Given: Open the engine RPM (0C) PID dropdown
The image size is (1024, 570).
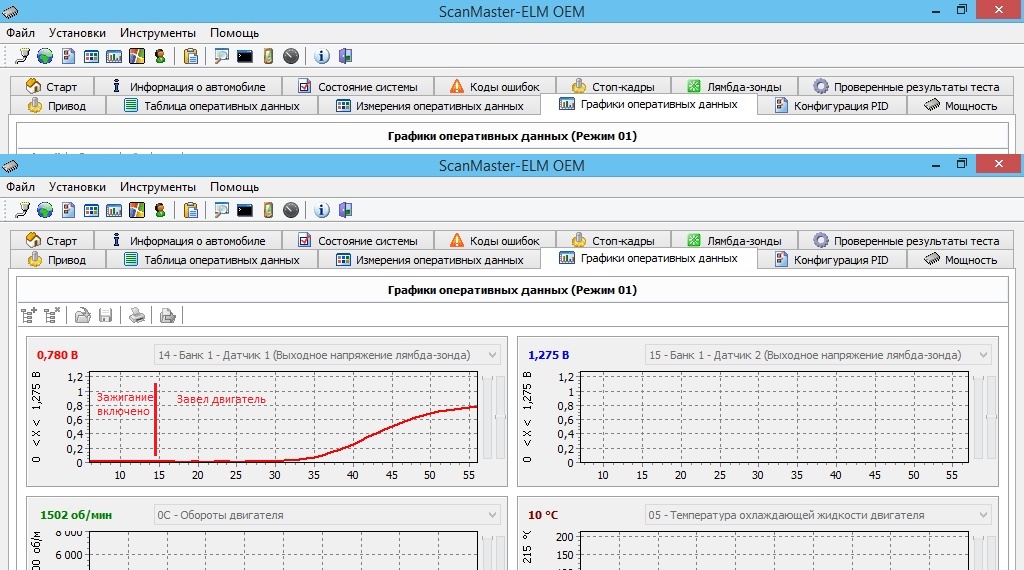Looking at the screenshot, I should pos(490,515).
